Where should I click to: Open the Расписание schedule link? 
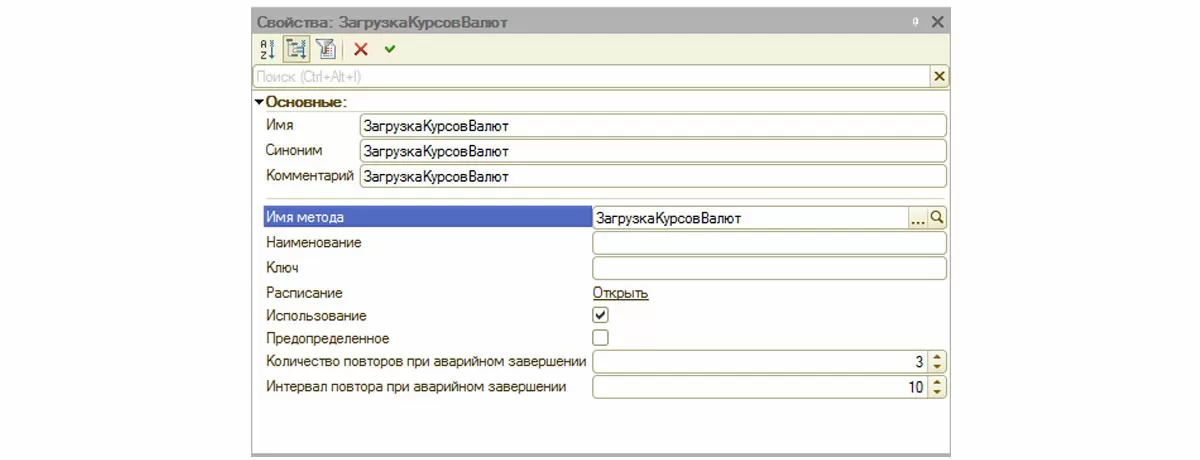click(620, 293)
